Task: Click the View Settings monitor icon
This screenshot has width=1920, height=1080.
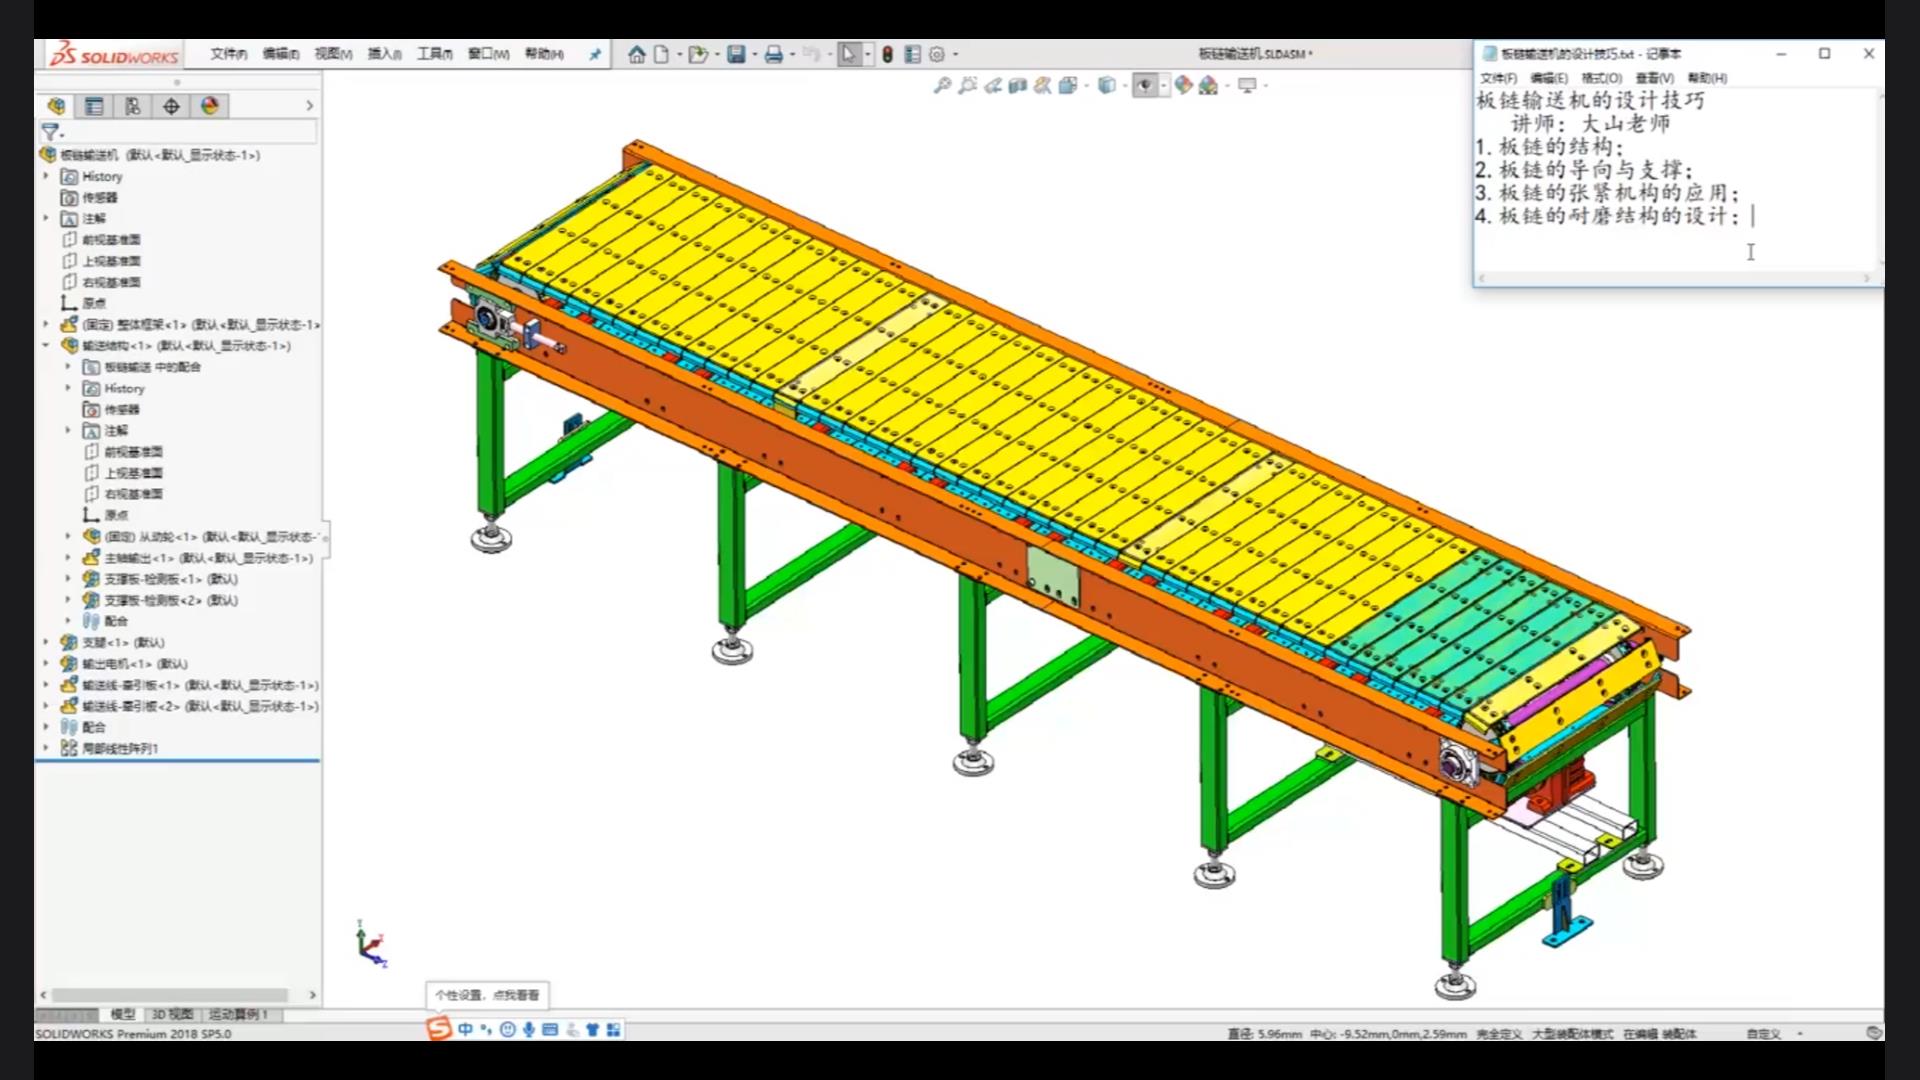Action: (1246, 86)
